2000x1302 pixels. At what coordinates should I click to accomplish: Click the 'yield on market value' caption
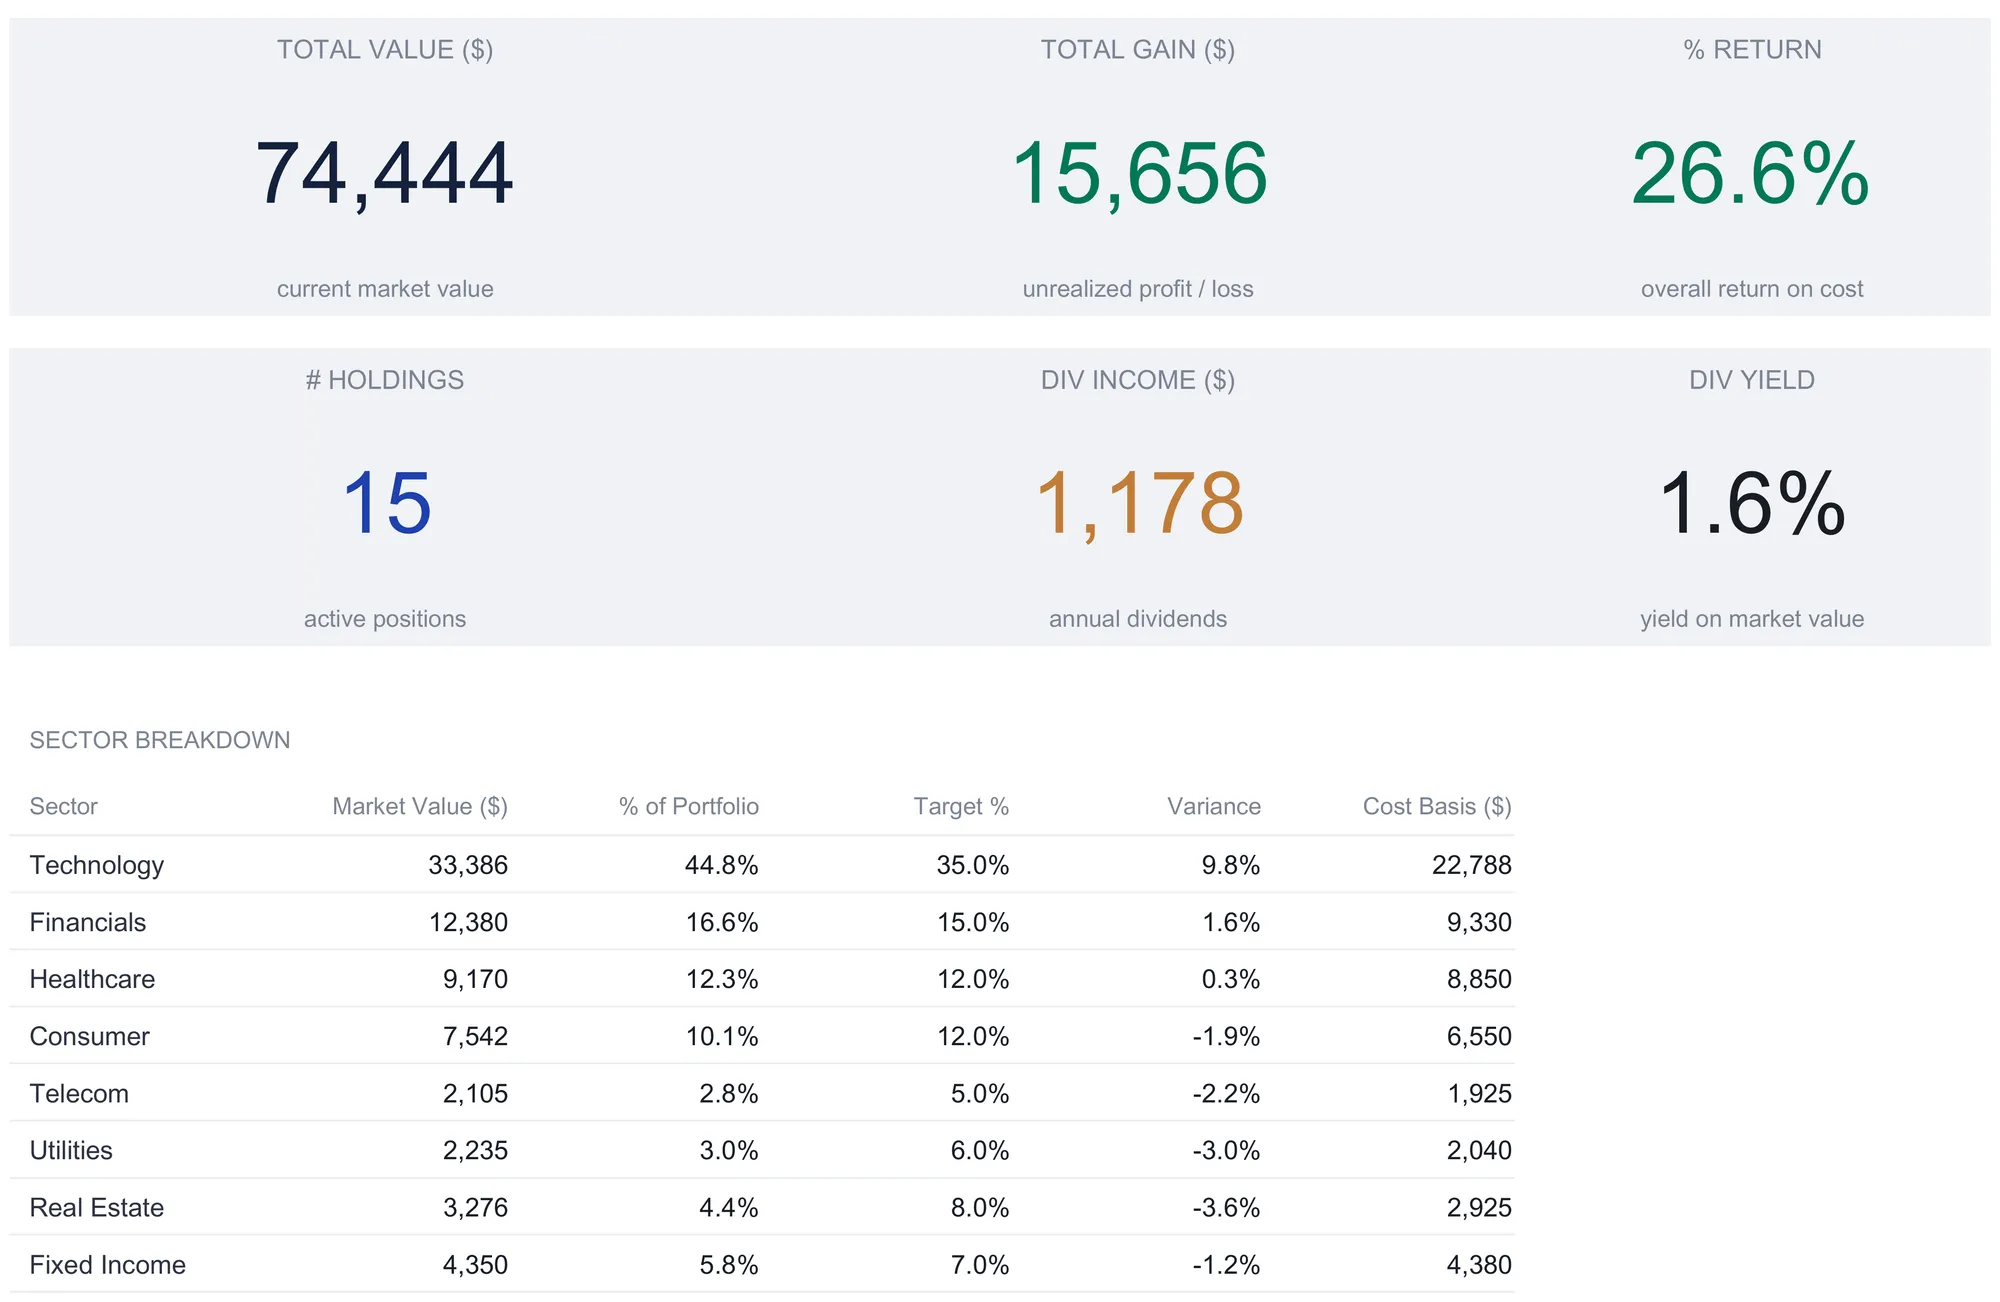[1752, 619]
